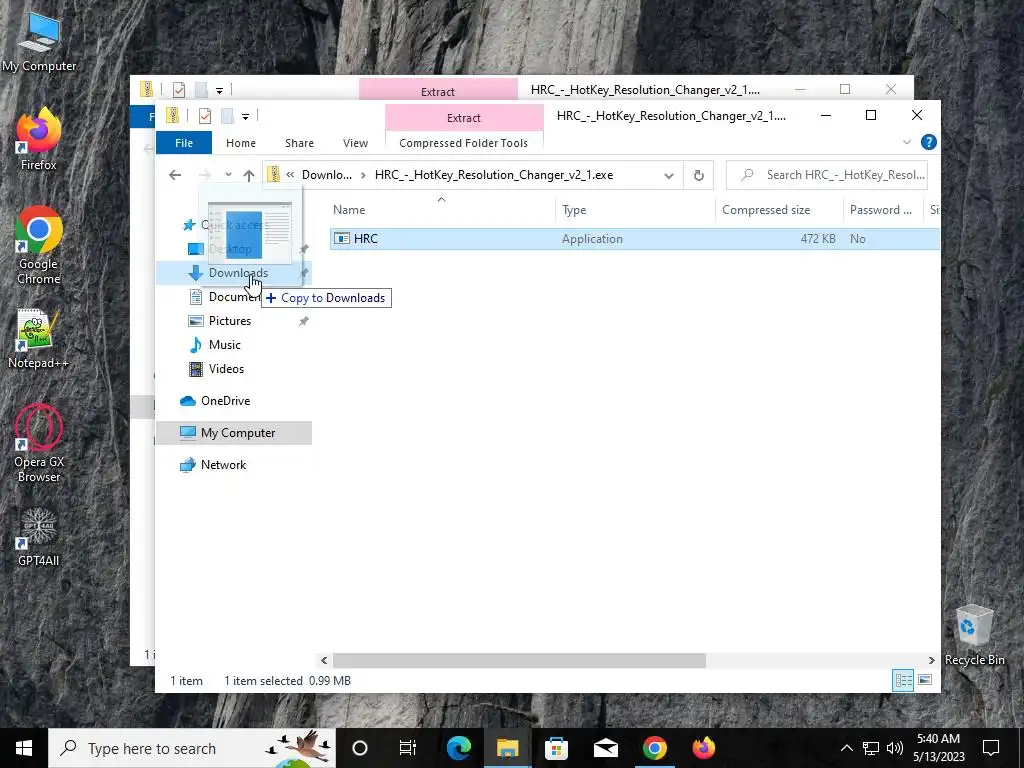Expand the address bar history dropdown
This screenshot has width=1024, height=768.
click(669, 175)
